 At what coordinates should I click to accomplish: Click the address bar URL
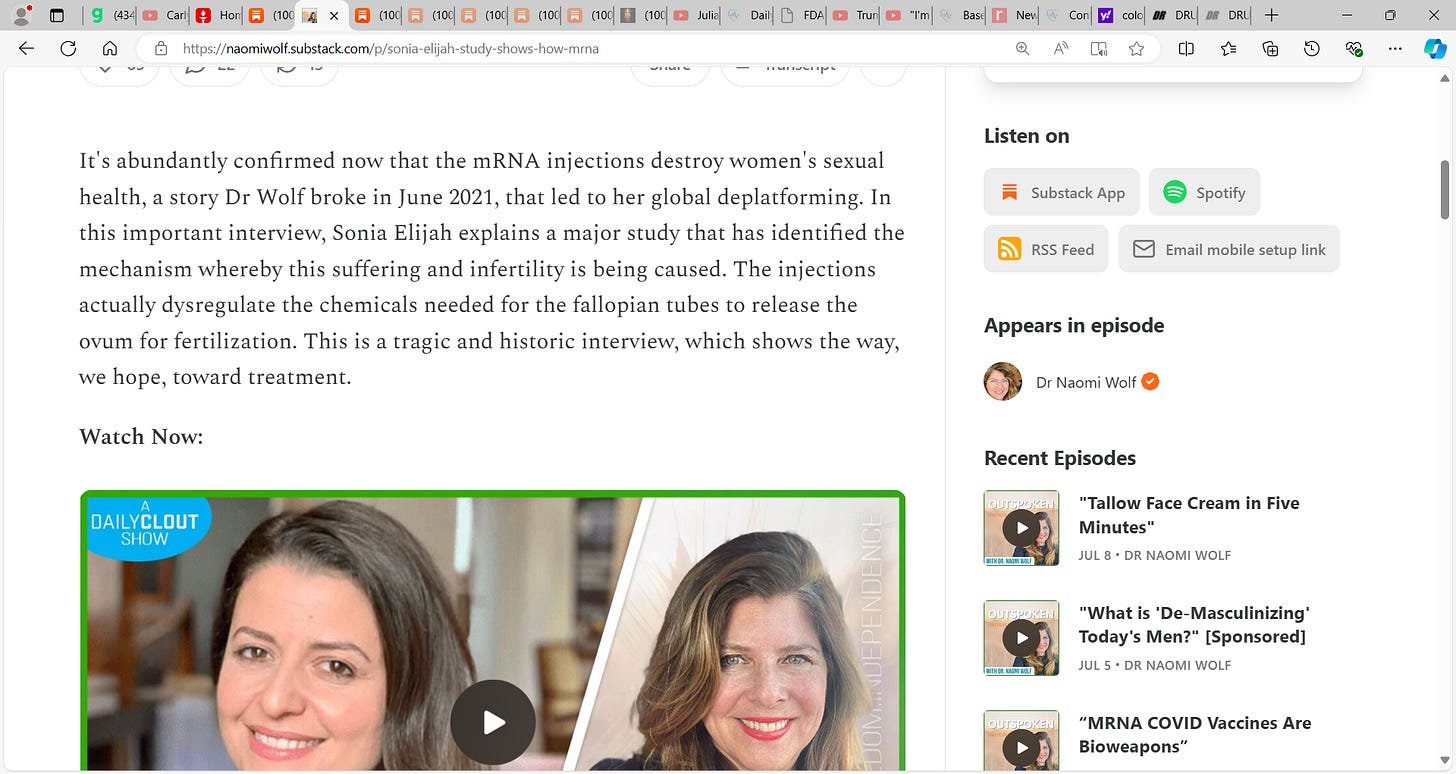[x=391, y=48]
